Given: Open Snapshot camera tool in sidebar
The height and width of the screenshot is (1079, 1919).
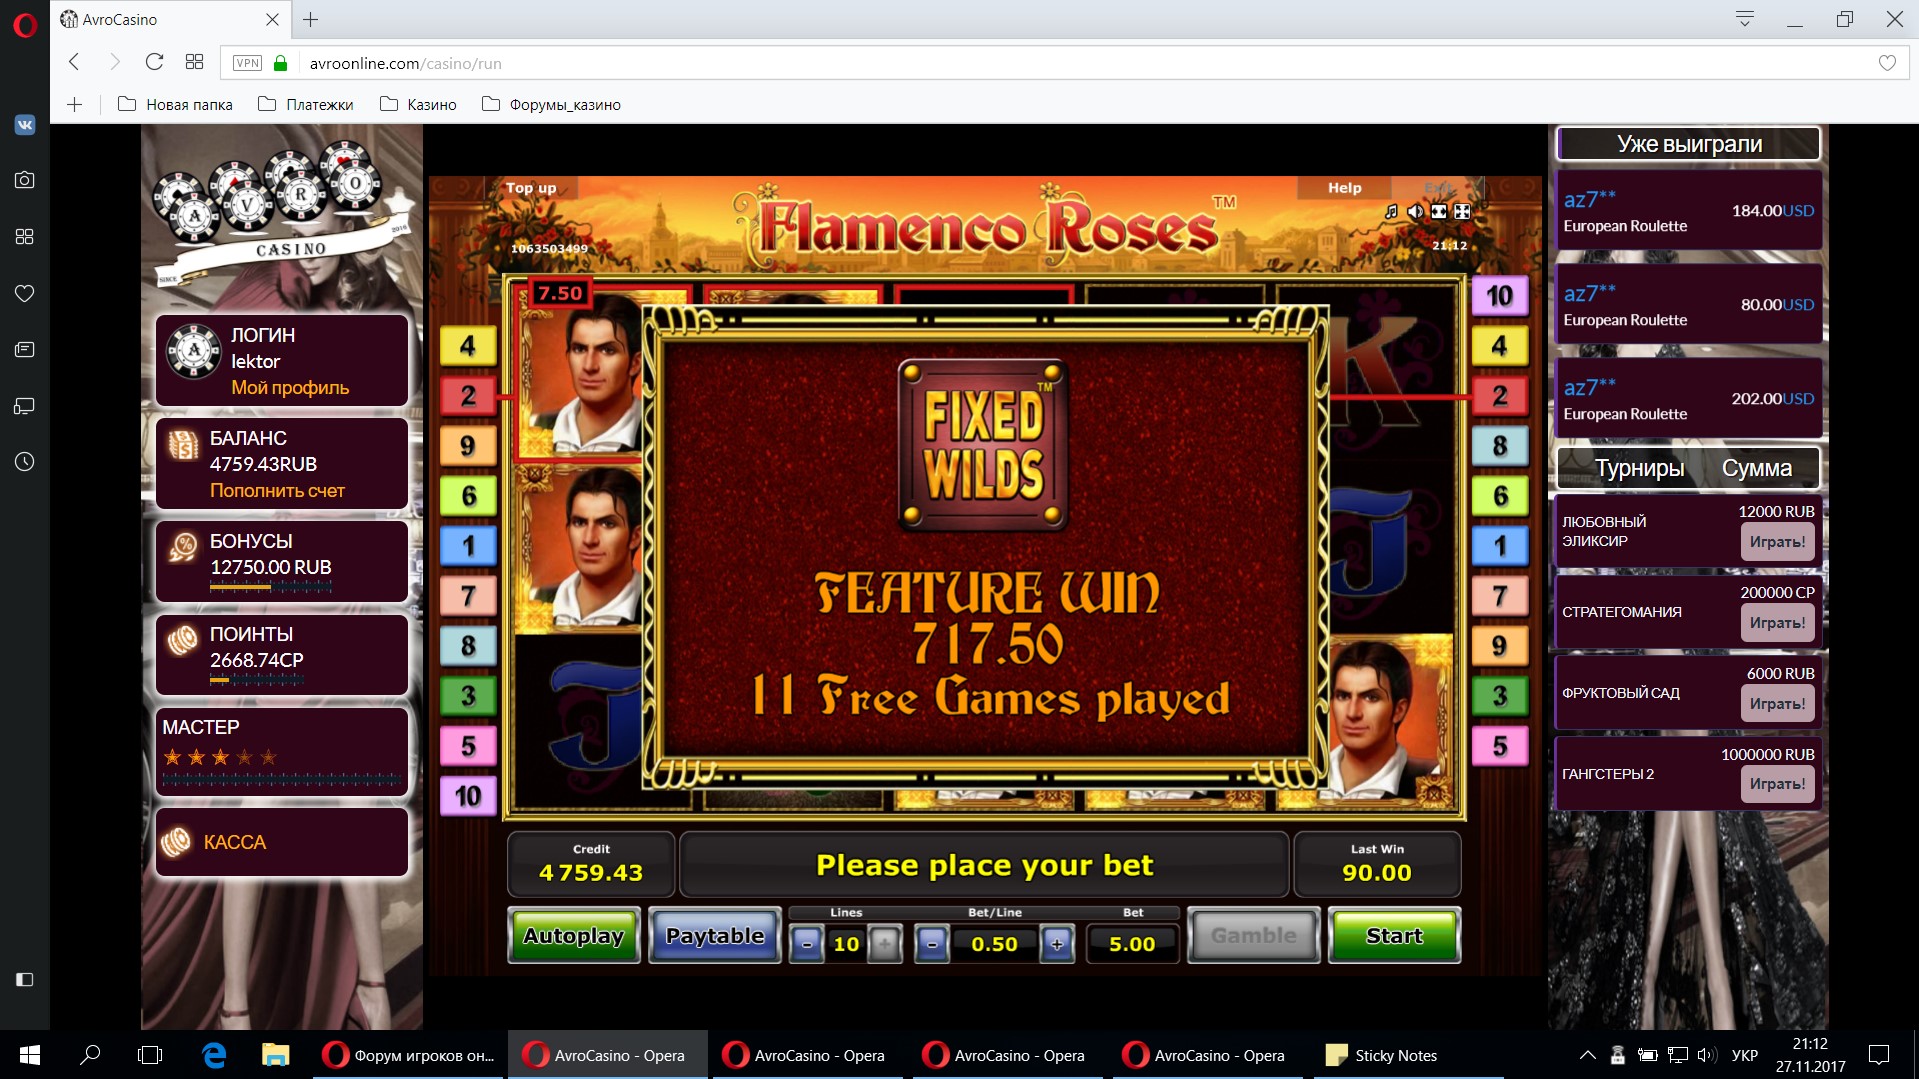Looking at the screenshot, I should 25,180.
